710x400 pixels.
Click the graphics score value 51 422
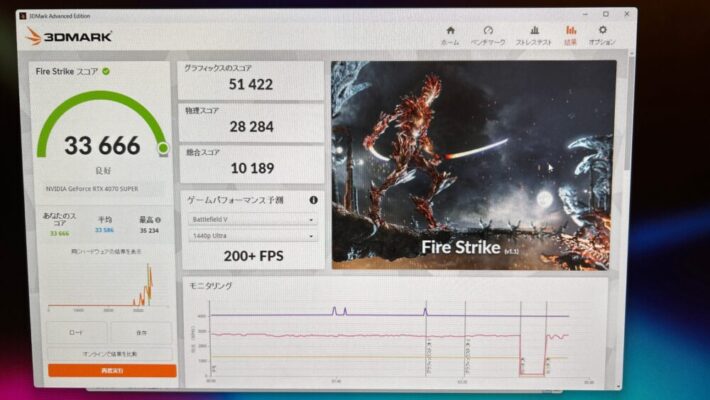pos(250,84)
